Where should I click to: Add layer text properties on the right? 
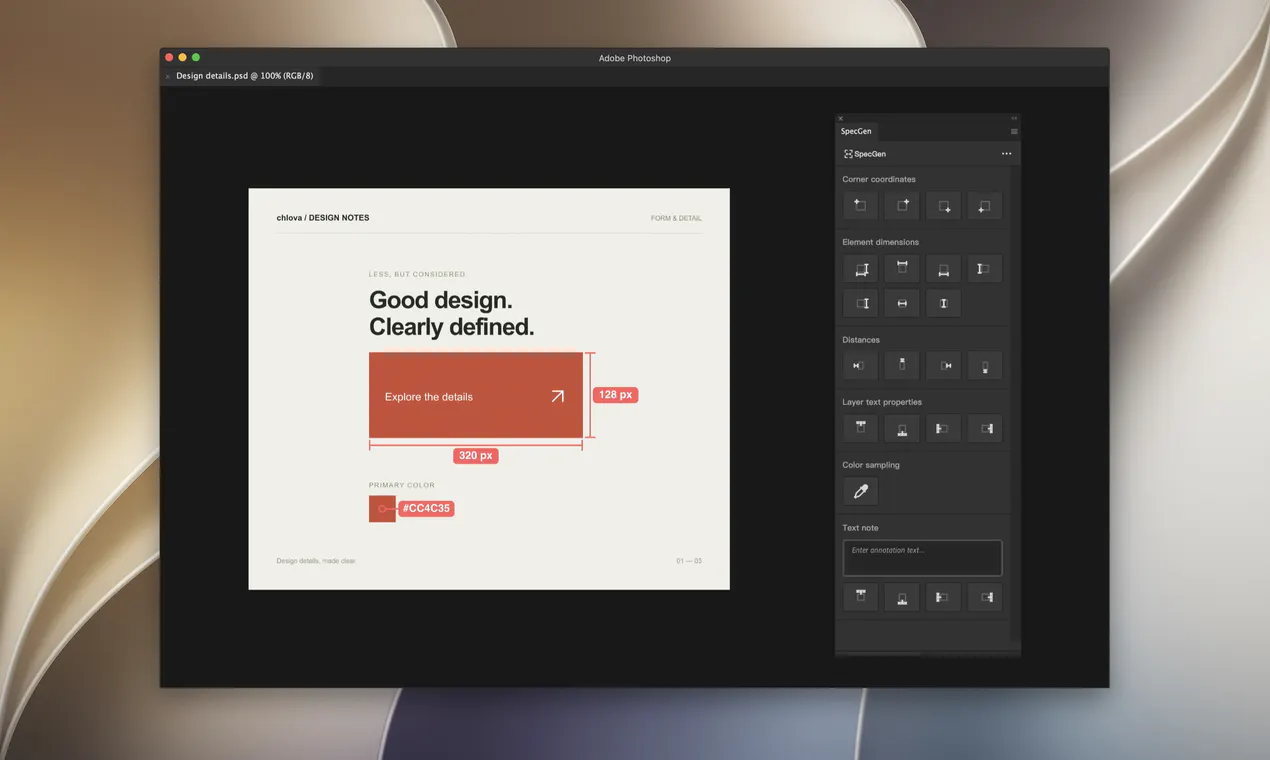pos(985,428)
